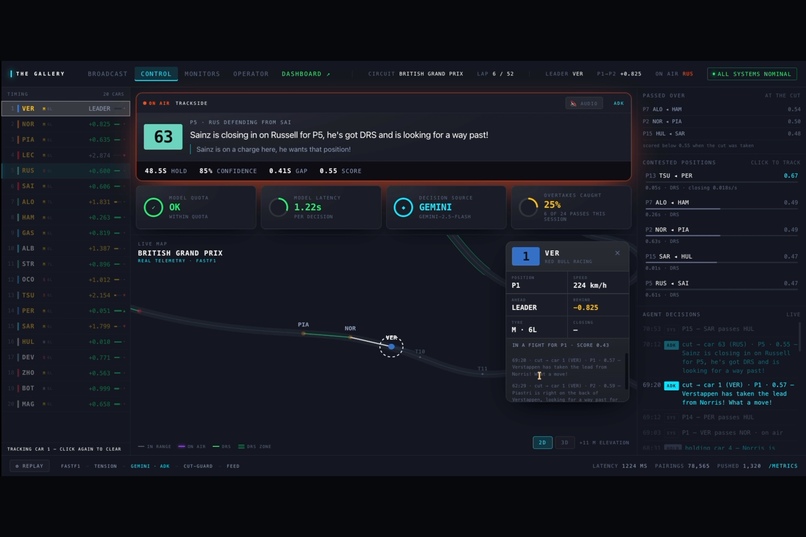This screenshot has height=537, width=806.
Task: Select ALO row in timing list
Action: 65,202
